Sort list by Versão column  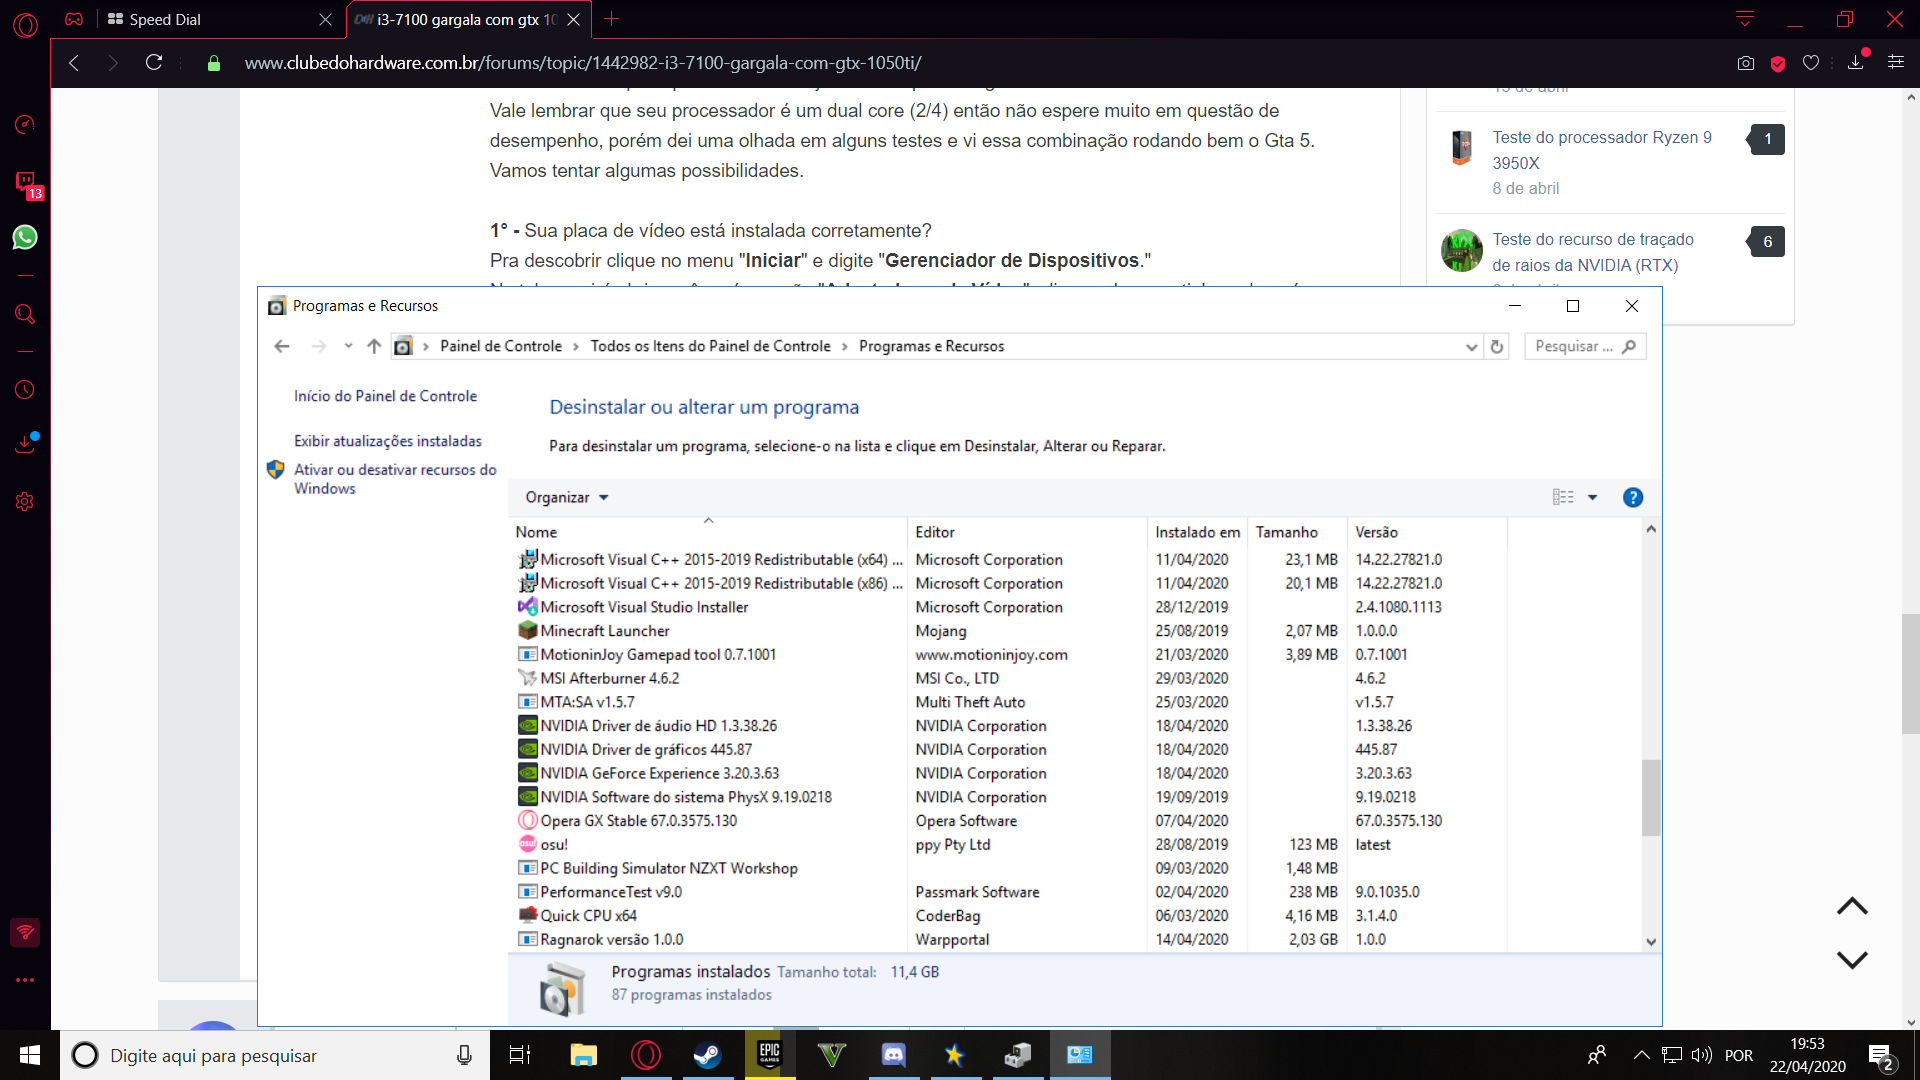[1426, 532]
